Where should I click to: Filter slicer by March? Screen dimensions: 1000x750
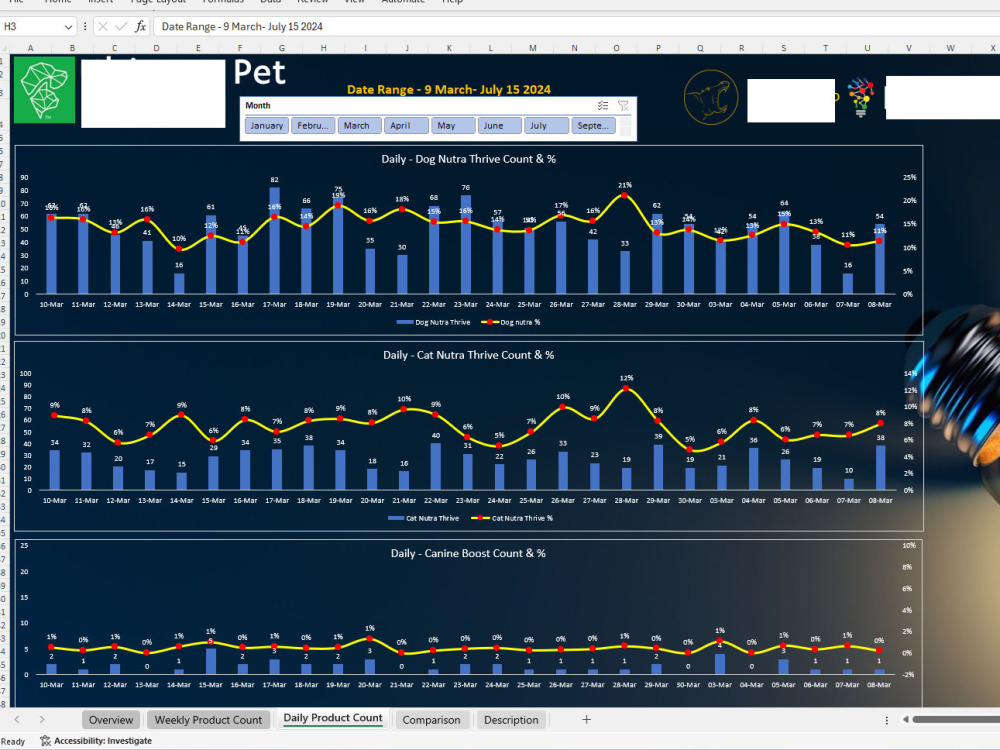pyautogui.click(x=360, y=126)
